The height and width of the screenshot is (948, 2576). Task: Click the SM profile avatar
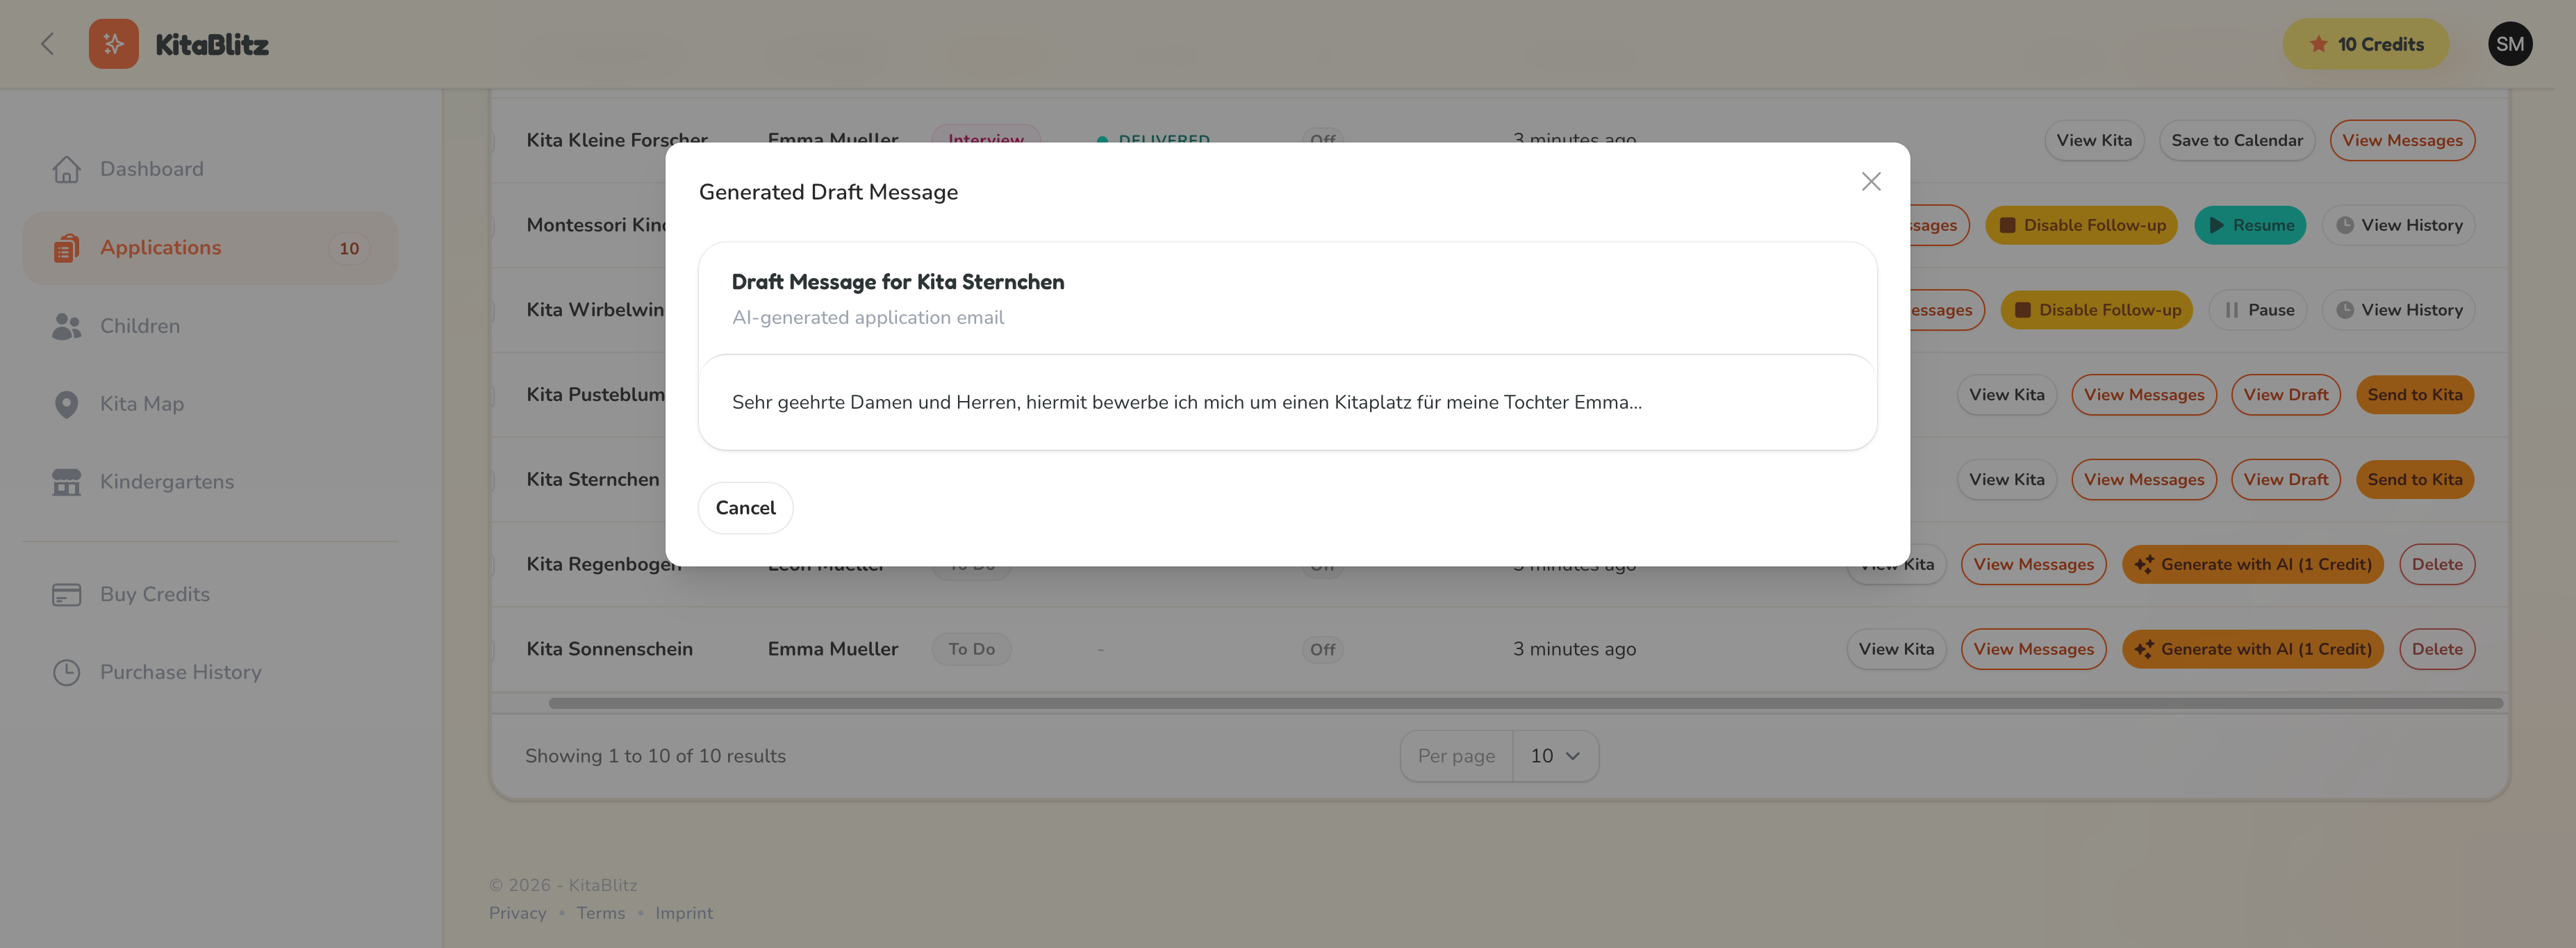coord(2510,43)
